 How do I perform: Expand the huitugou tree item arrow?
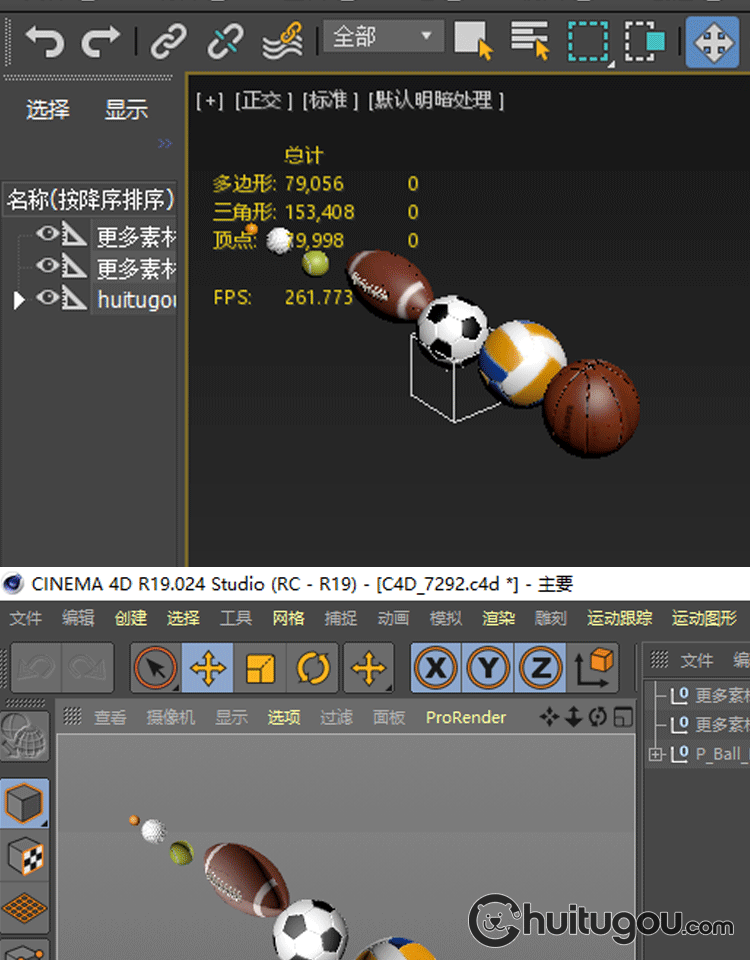click(18, 299)
